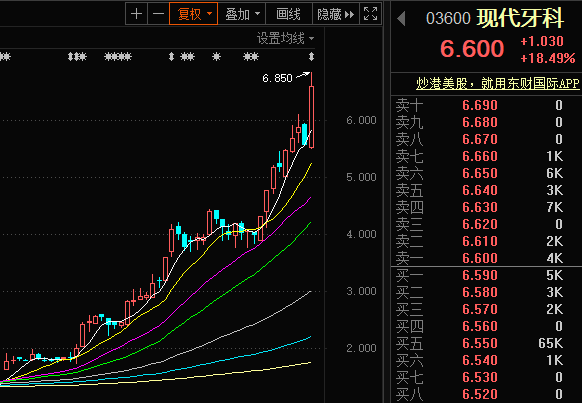Screen dimensions: 582x403
Task: Select 买六 price 6.540
Action: 480,360
